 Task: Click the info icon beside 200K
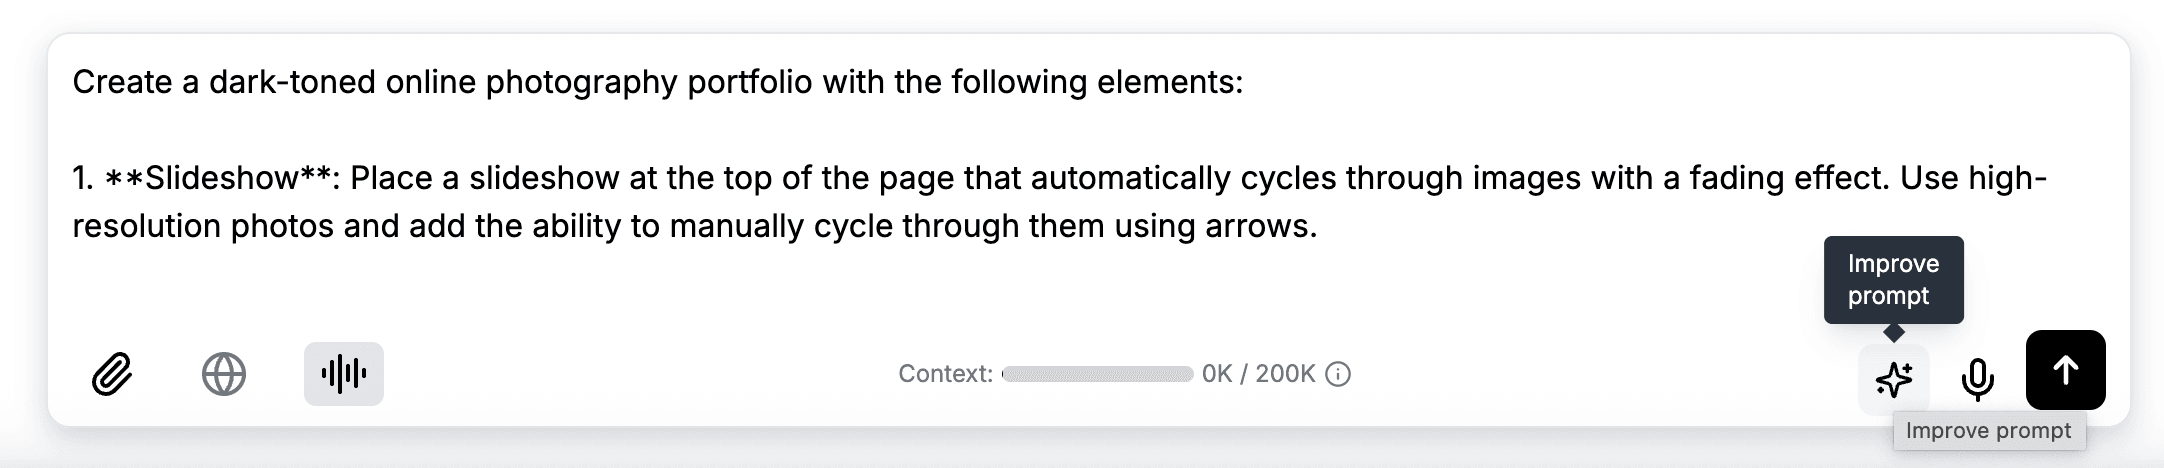pyautogui.click(x=1338, y=374)
